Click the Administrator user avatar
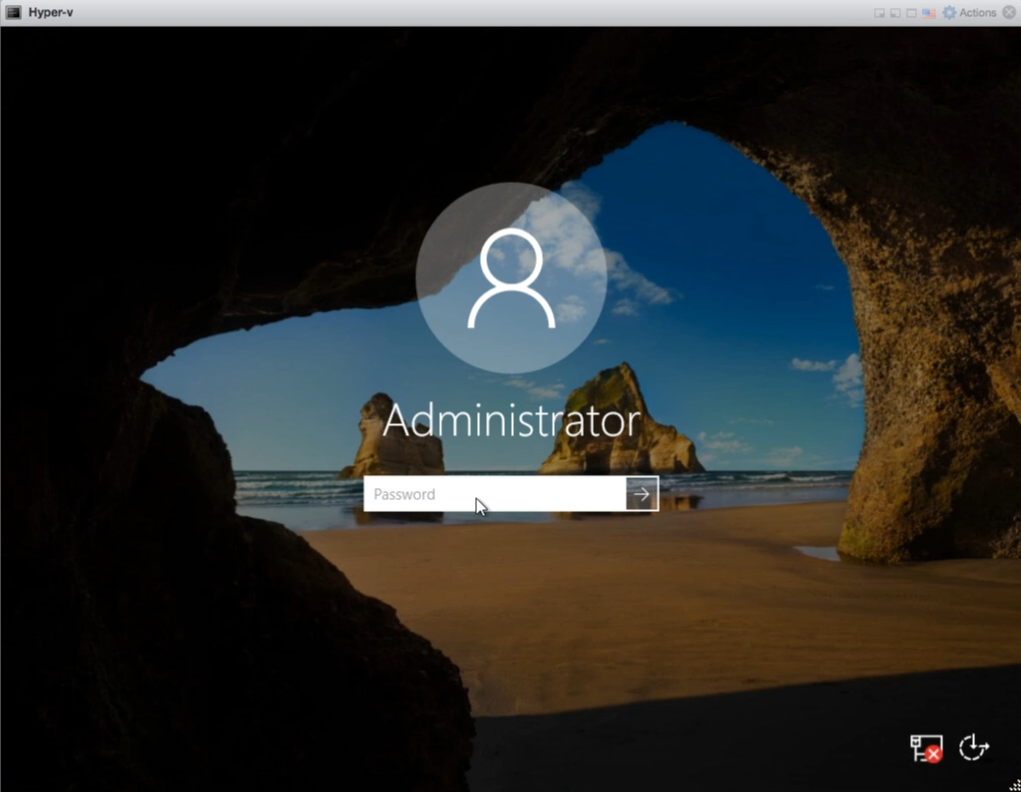This screenshot has height=792, width=1021. (511, 277)
